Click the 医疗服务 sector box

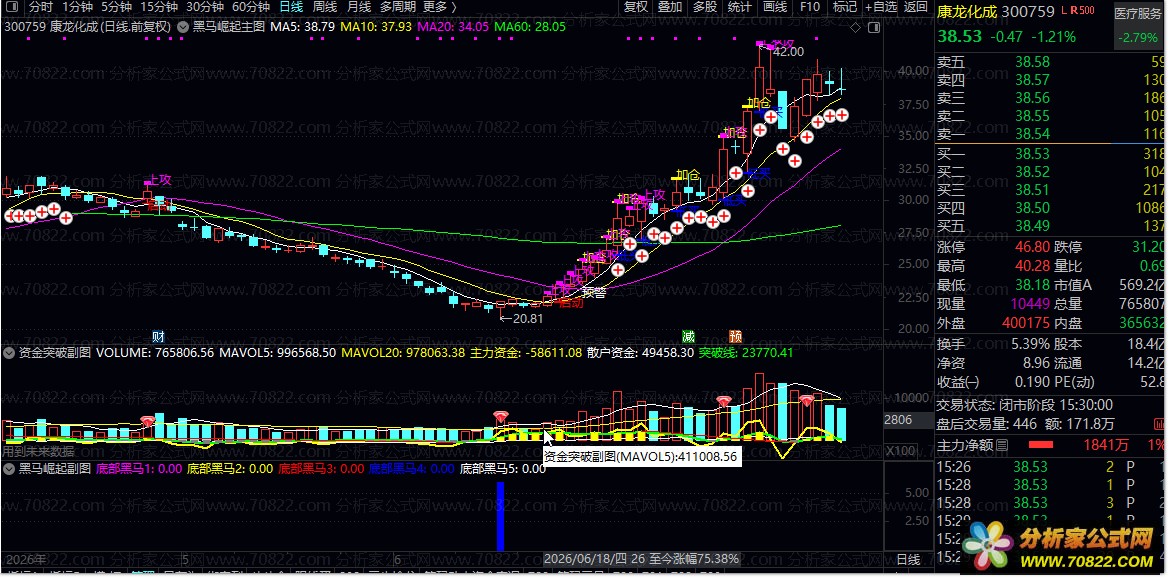point(1138,25)
